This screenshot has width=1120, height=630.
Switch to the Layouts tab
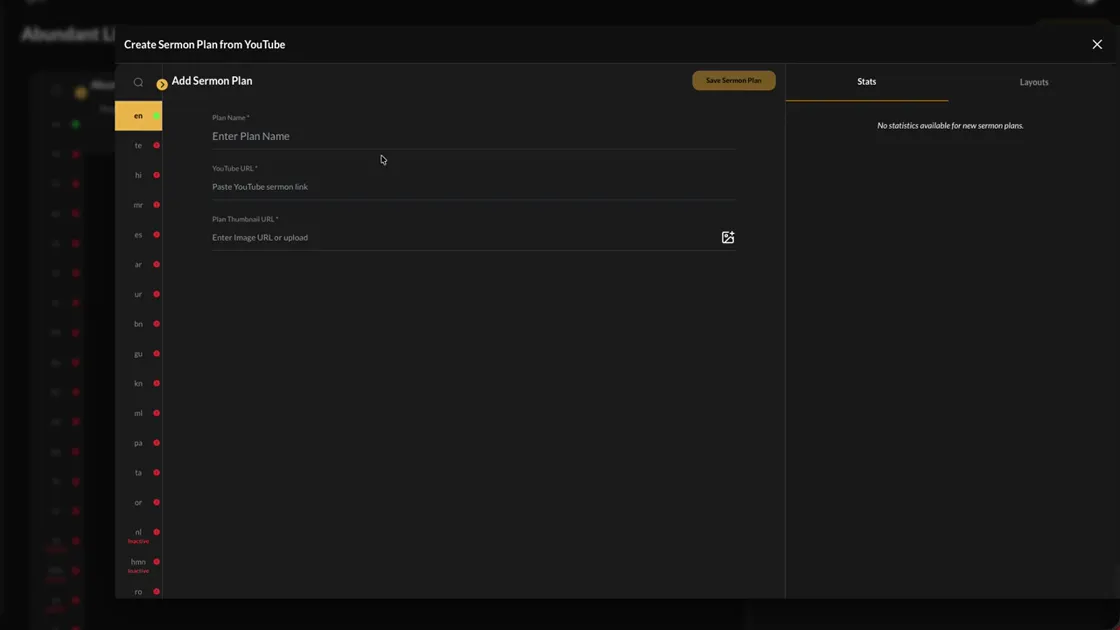point(1034,82)
